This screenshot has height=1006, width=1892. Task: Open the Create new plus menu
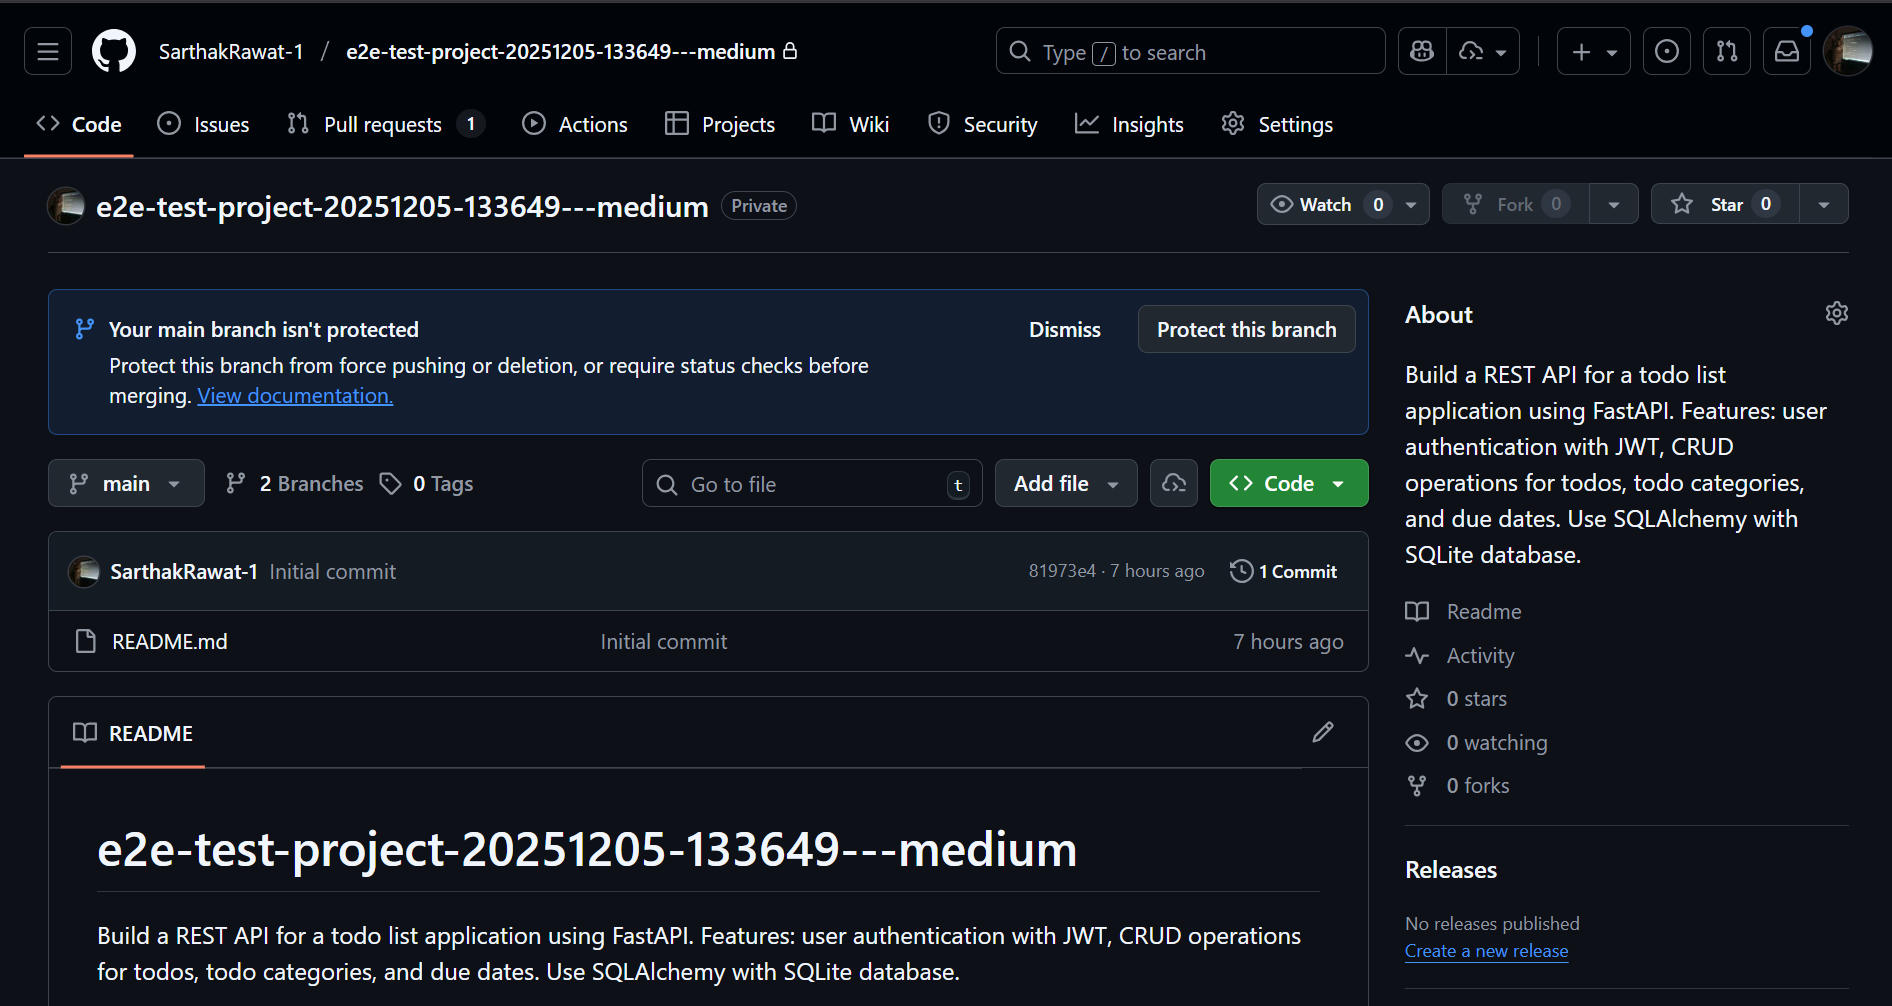[1594, 51]
